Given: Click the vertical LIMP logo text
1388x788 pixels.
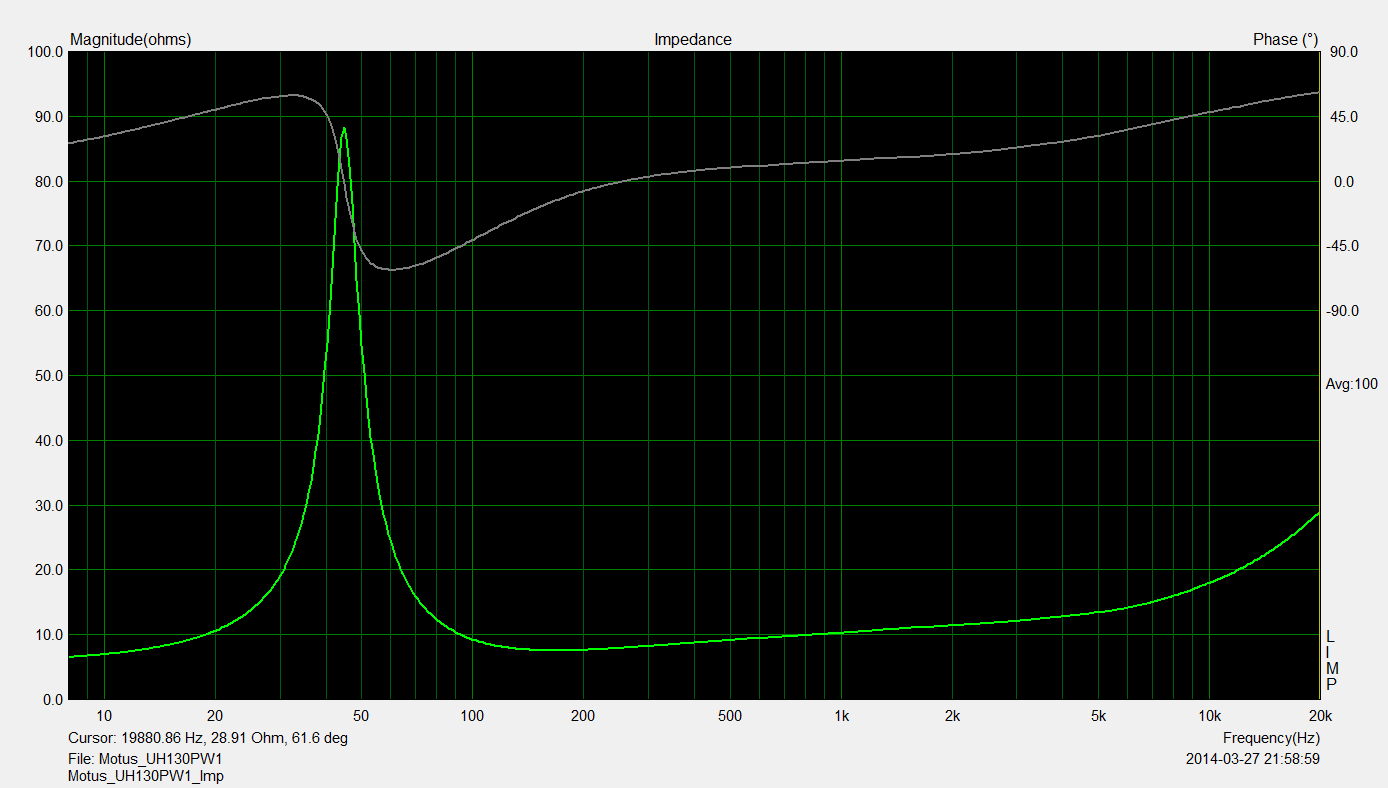Looking at the screenshot, I should click(x=1331, y=661).
